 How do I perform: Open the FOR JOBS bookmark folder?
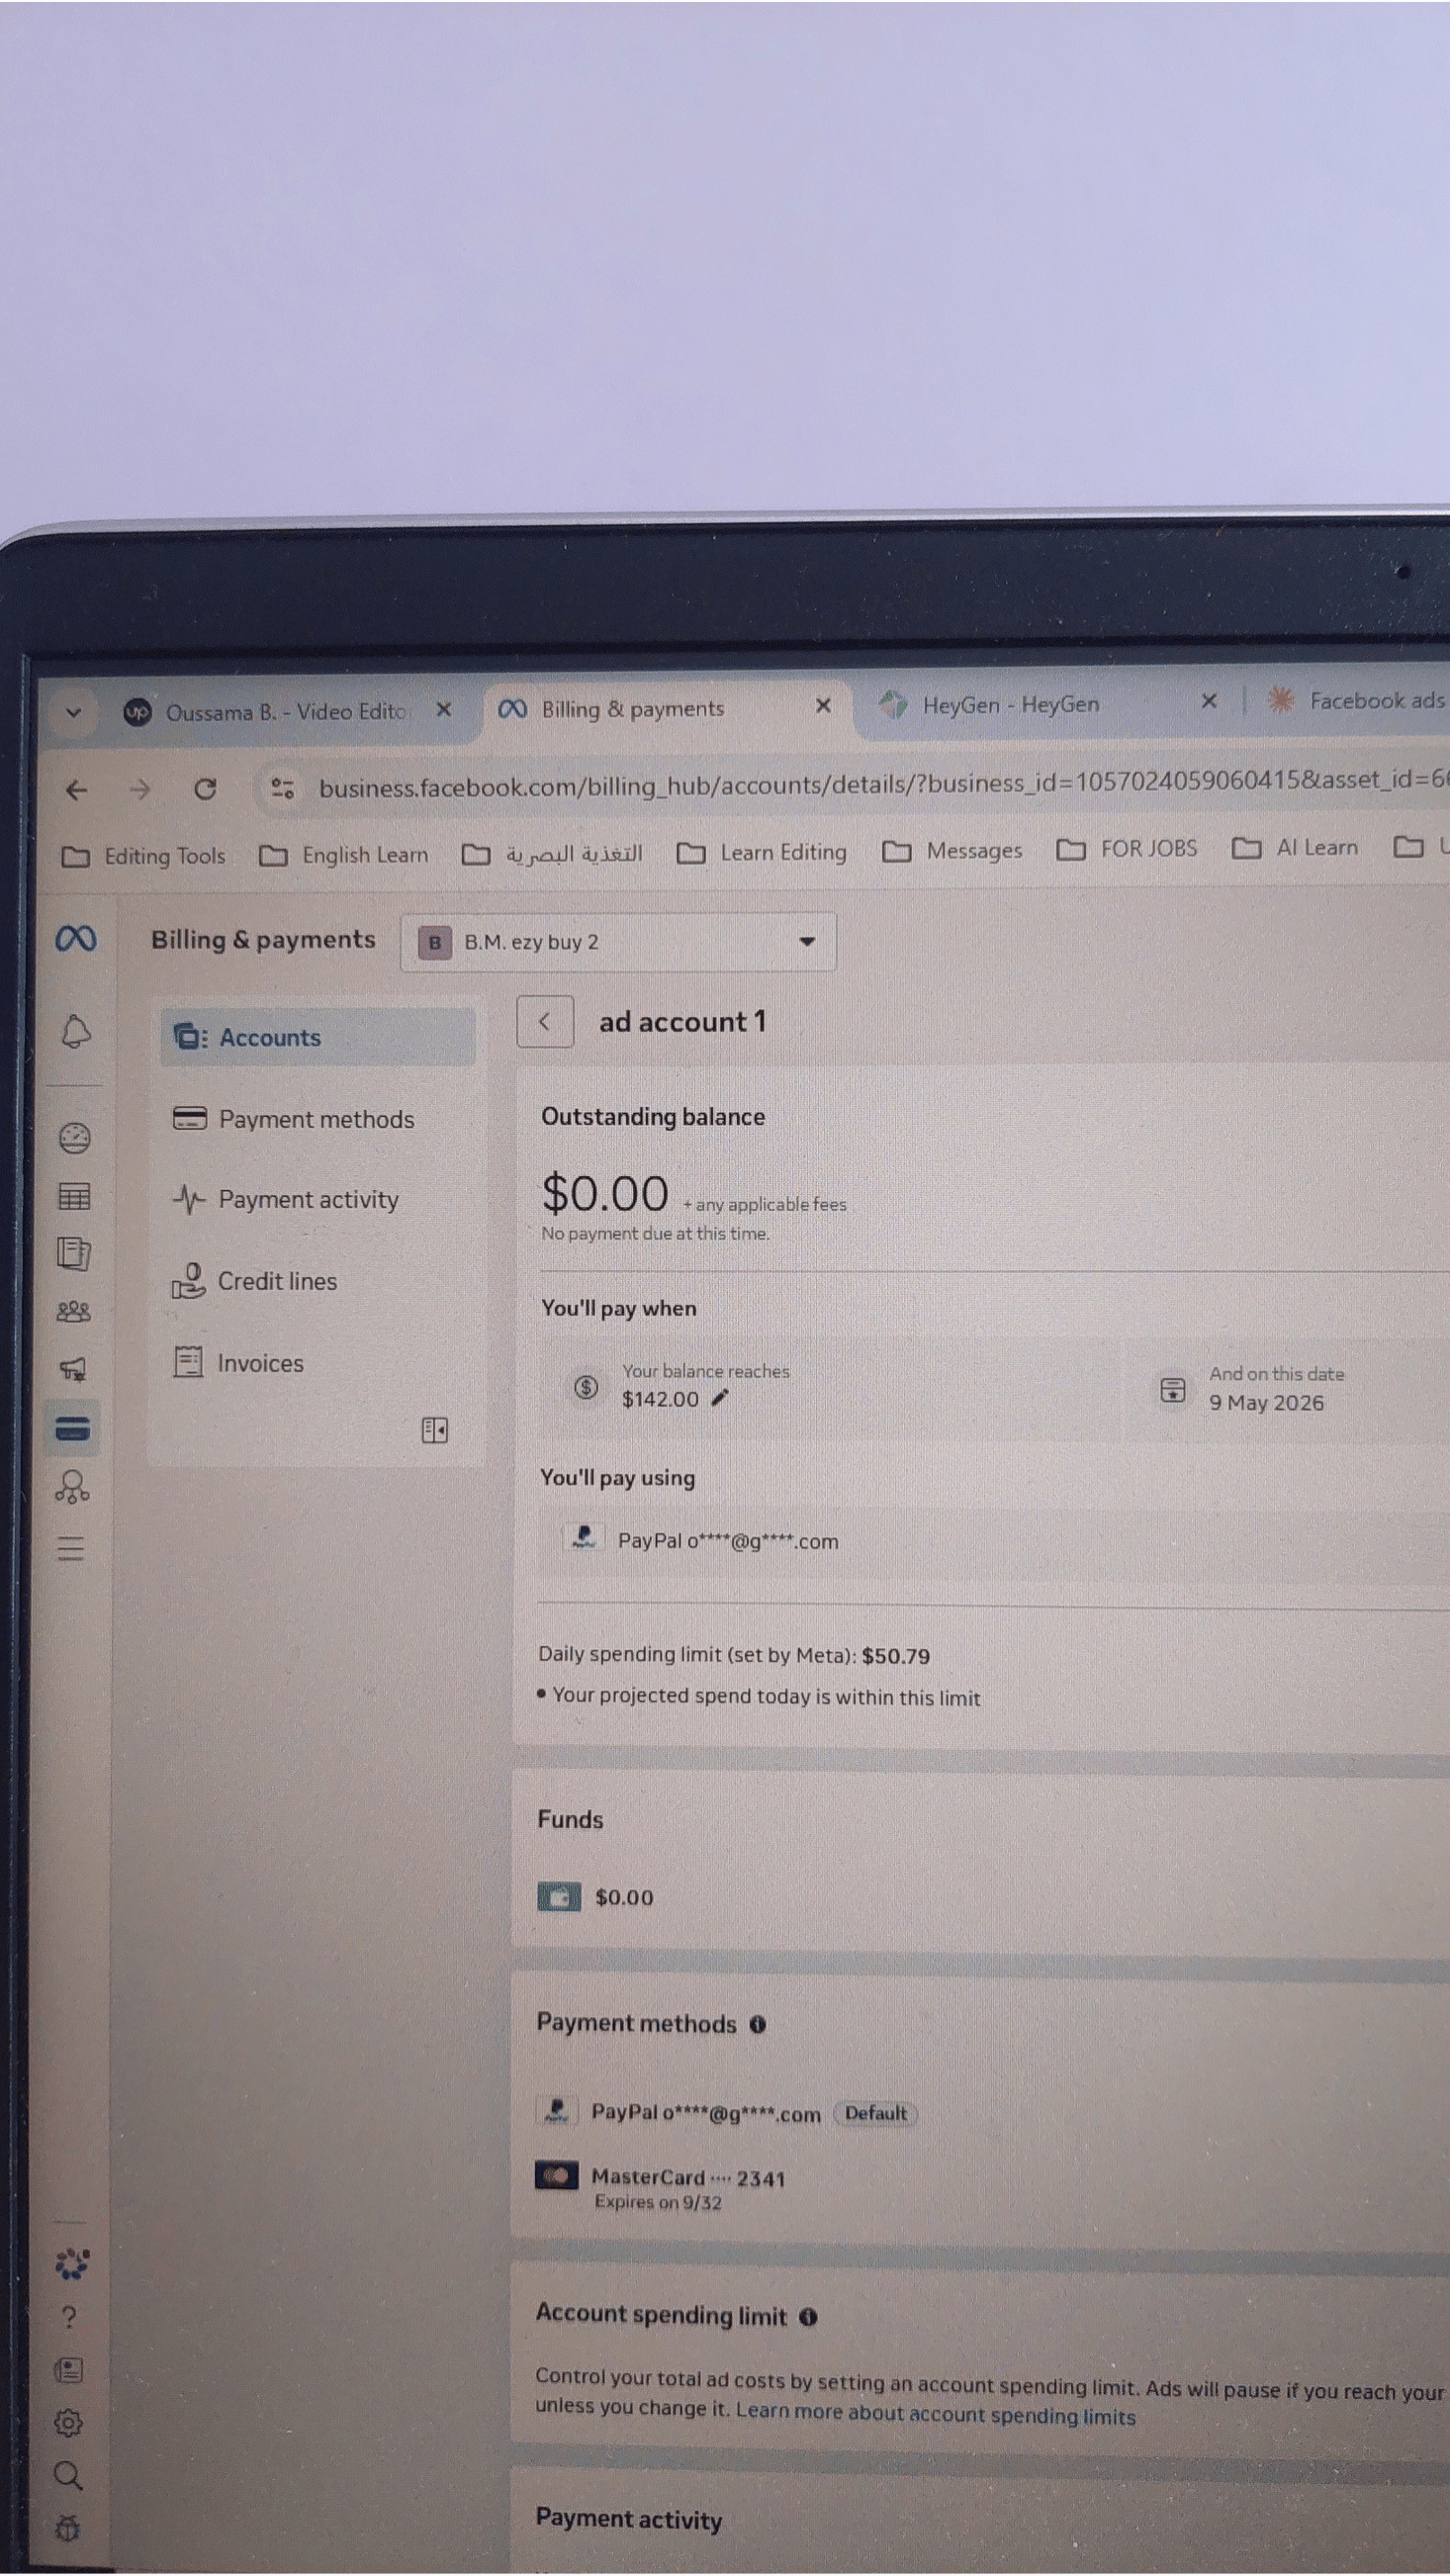(x=1127, y=849)
